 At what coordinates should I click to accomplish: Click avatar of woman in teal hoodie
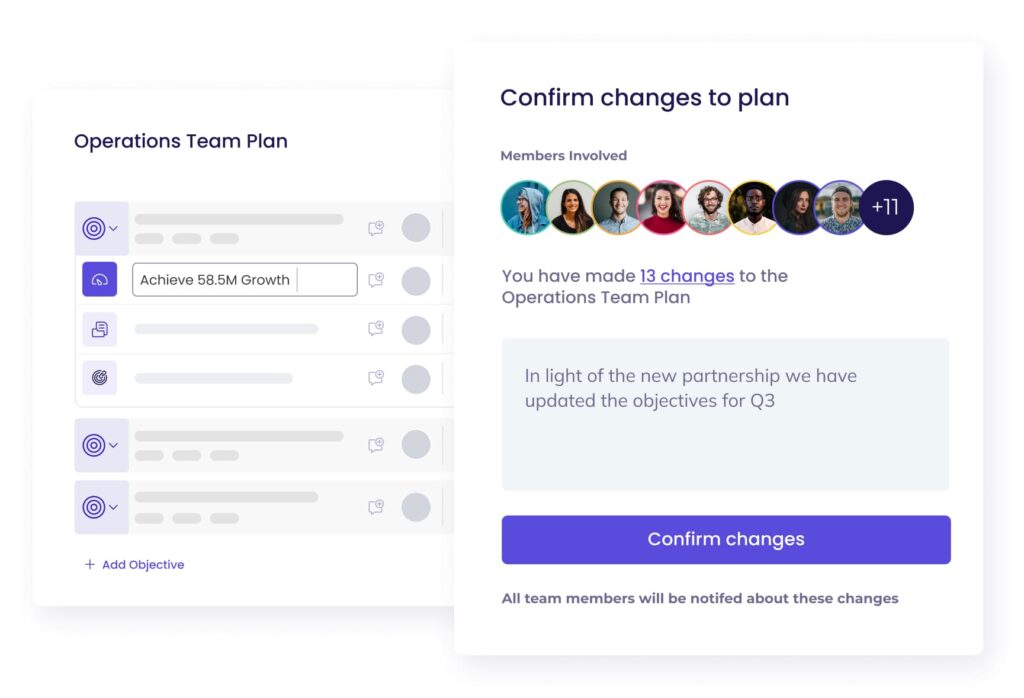pyautogui.click(x=526, y=208)
